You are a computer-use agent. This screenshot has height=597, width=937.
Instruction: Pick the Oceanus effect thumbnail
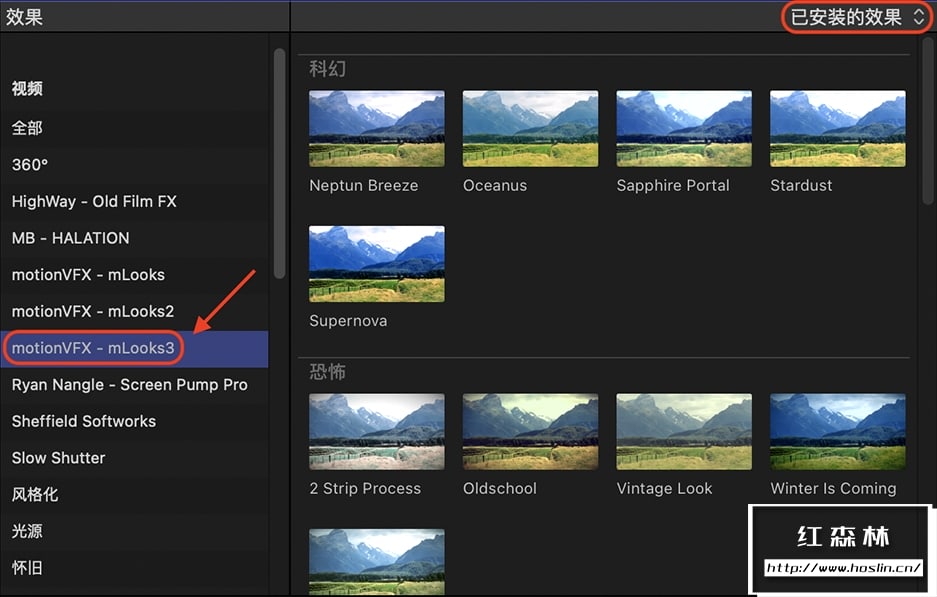click(530, 128)
